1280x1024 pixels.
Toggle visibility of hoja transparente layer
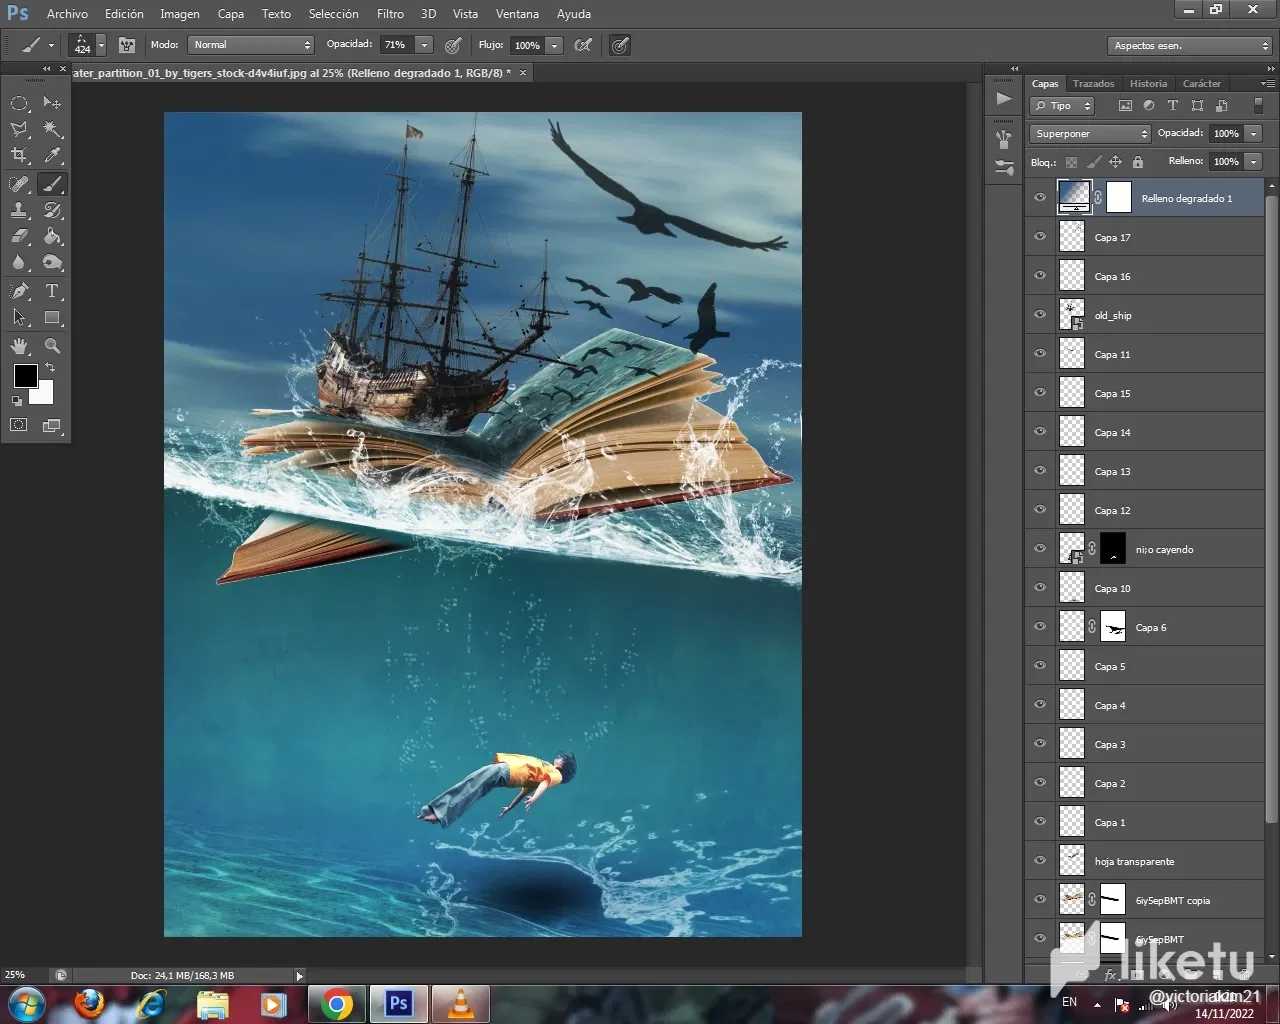click(1040, 861)
